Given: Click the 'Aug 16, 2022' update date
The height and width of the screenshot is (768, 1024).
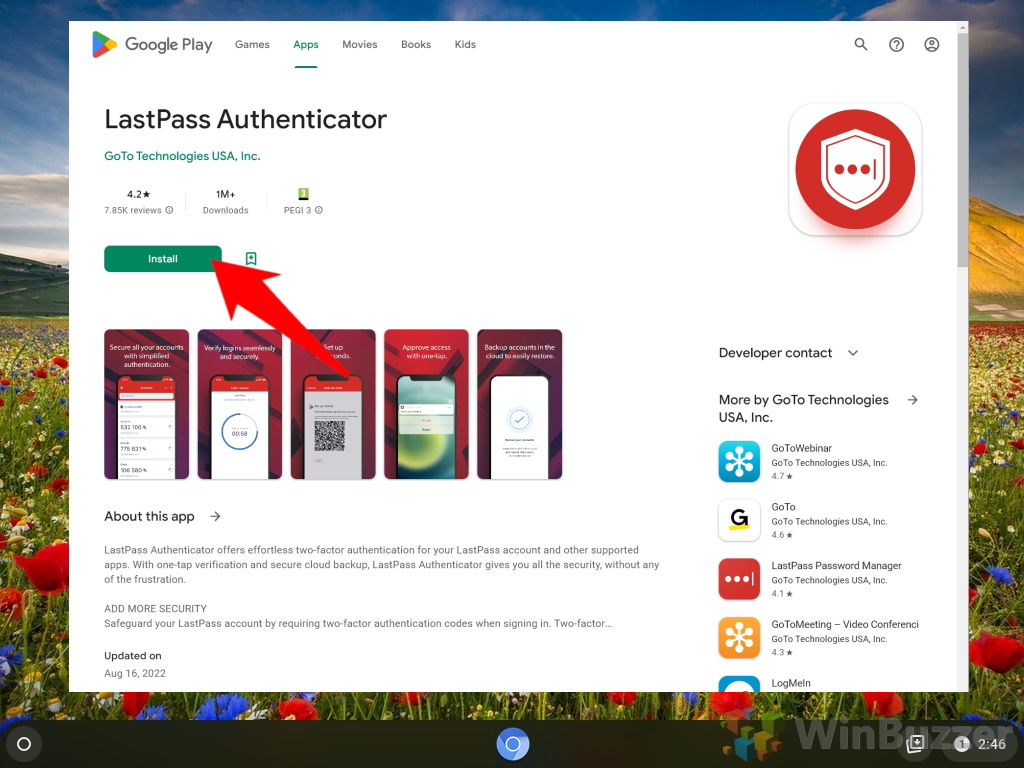Looking at the screenshot, I should tap(135, 673).
